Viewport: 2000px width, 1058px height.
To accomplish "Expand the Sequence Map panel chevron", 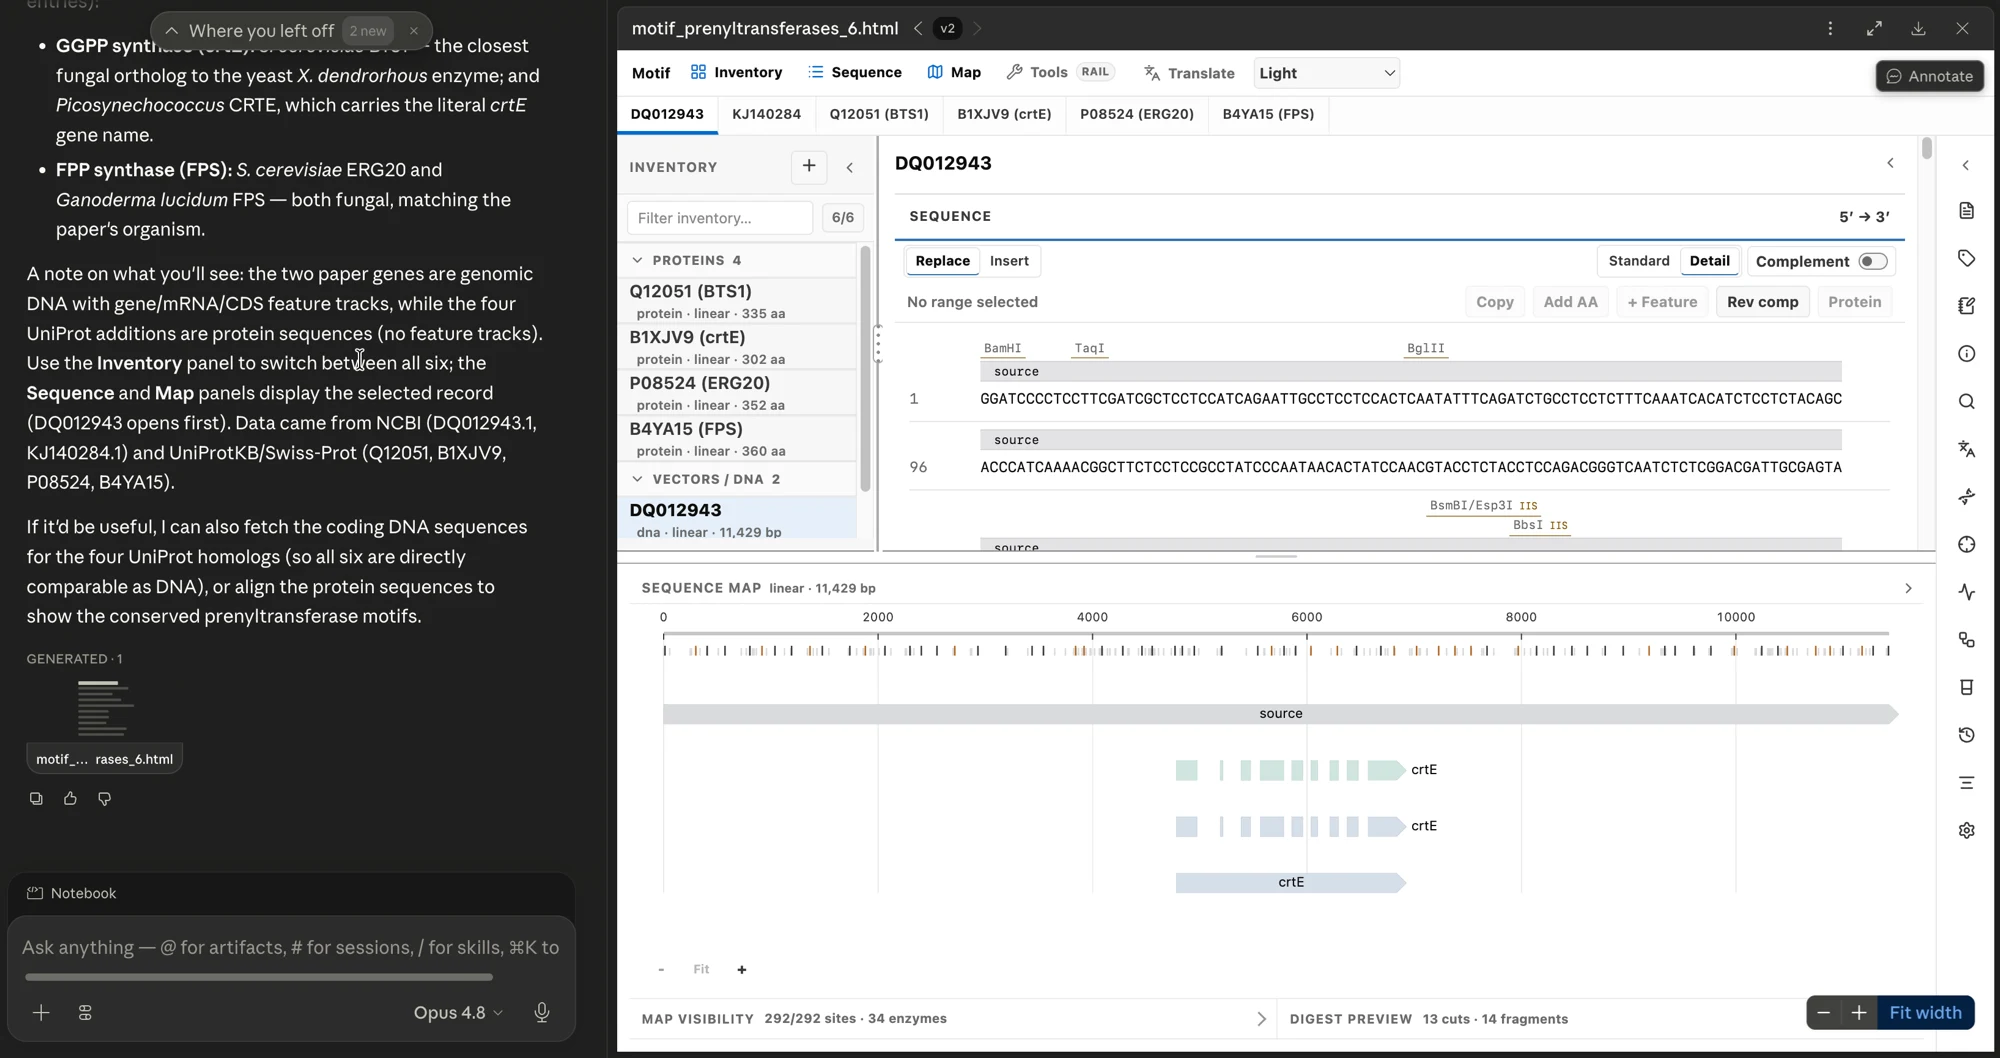I will [1908, 588].
